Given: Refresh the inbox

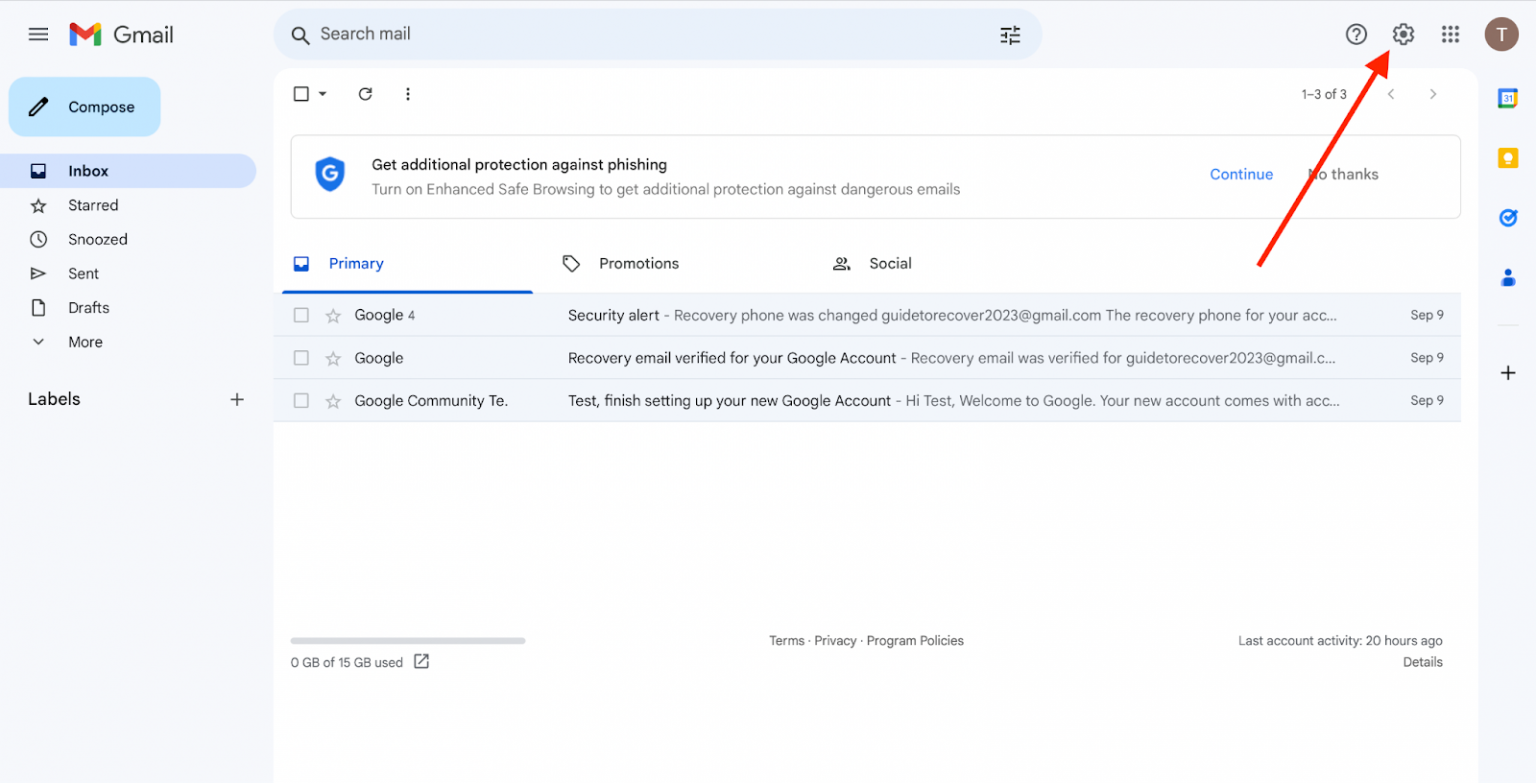Looking at the screenshot, I should click(365, 93).
